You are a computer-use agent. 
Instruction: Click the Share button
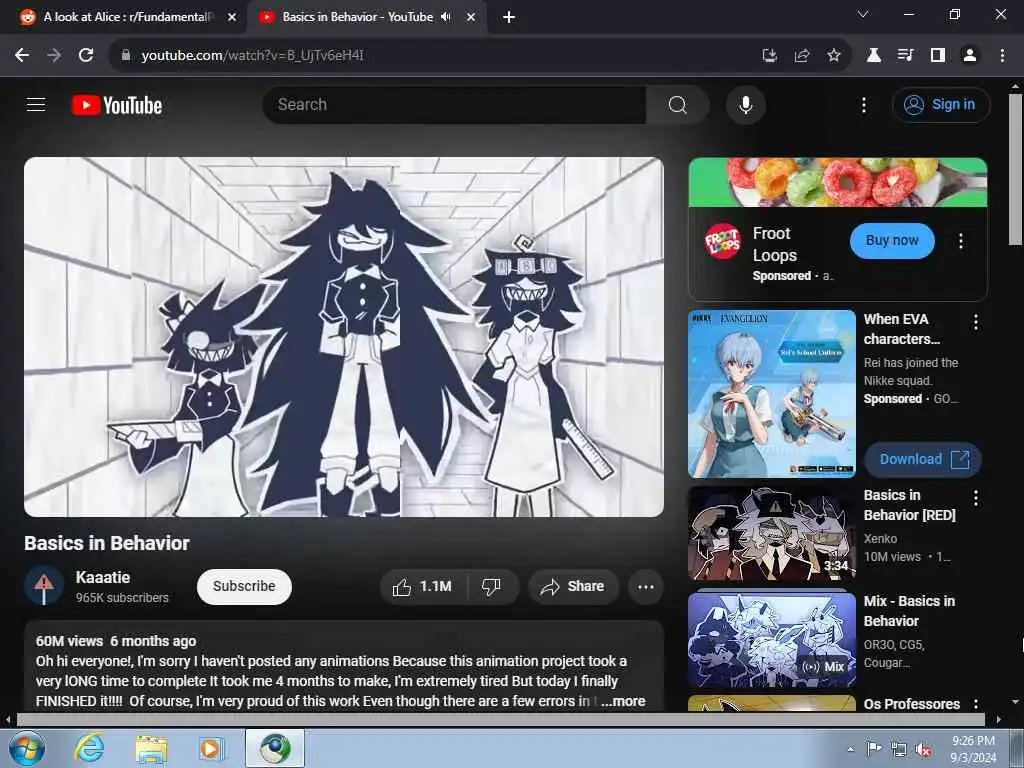573,587
